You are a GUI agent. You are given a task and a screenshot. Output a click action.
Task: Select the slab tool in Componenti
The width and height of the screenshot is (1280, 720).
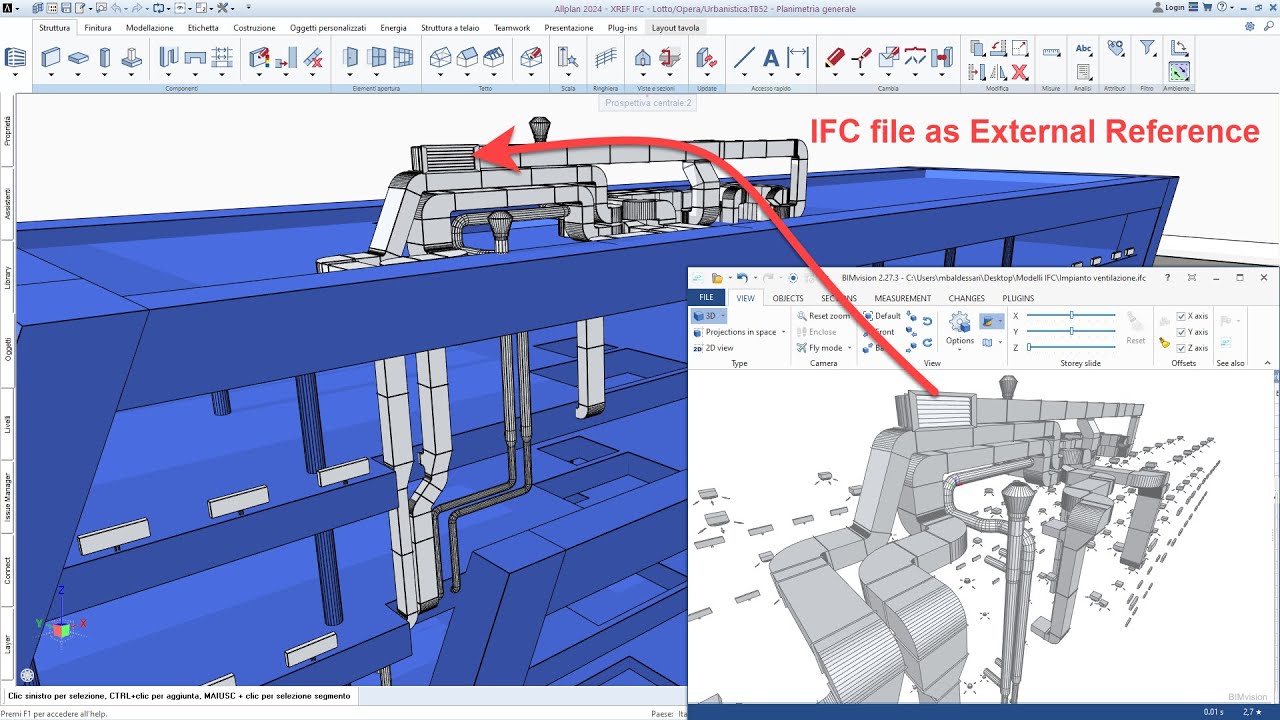79,57
